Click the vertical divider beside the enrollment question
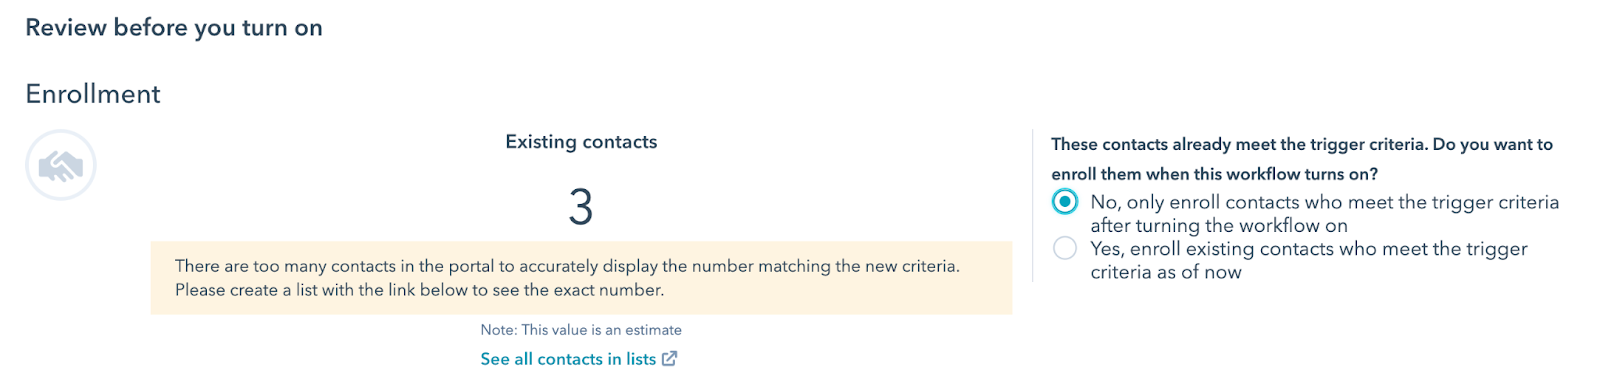Screen dimensions: 1600x389 1032,205
